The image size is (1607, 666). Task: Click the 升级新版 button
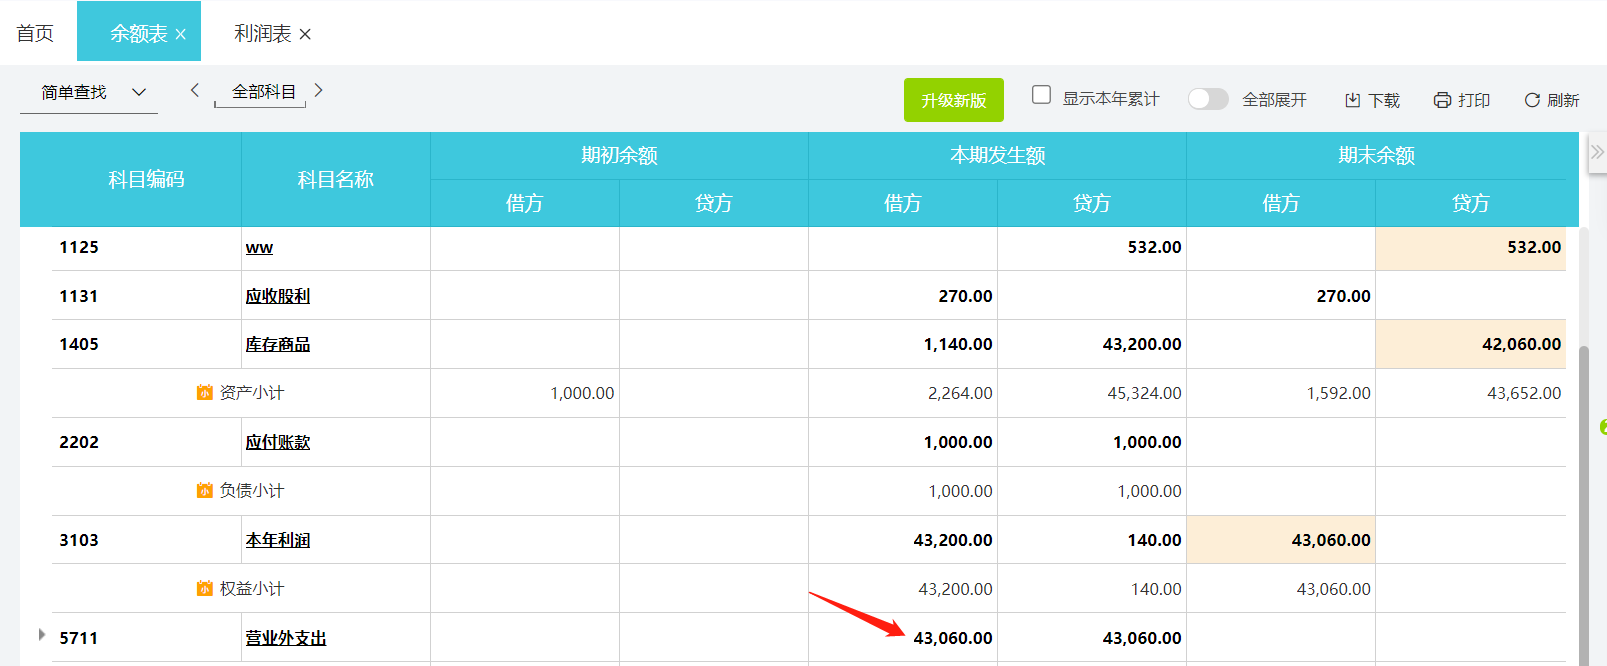pos(953,100)
